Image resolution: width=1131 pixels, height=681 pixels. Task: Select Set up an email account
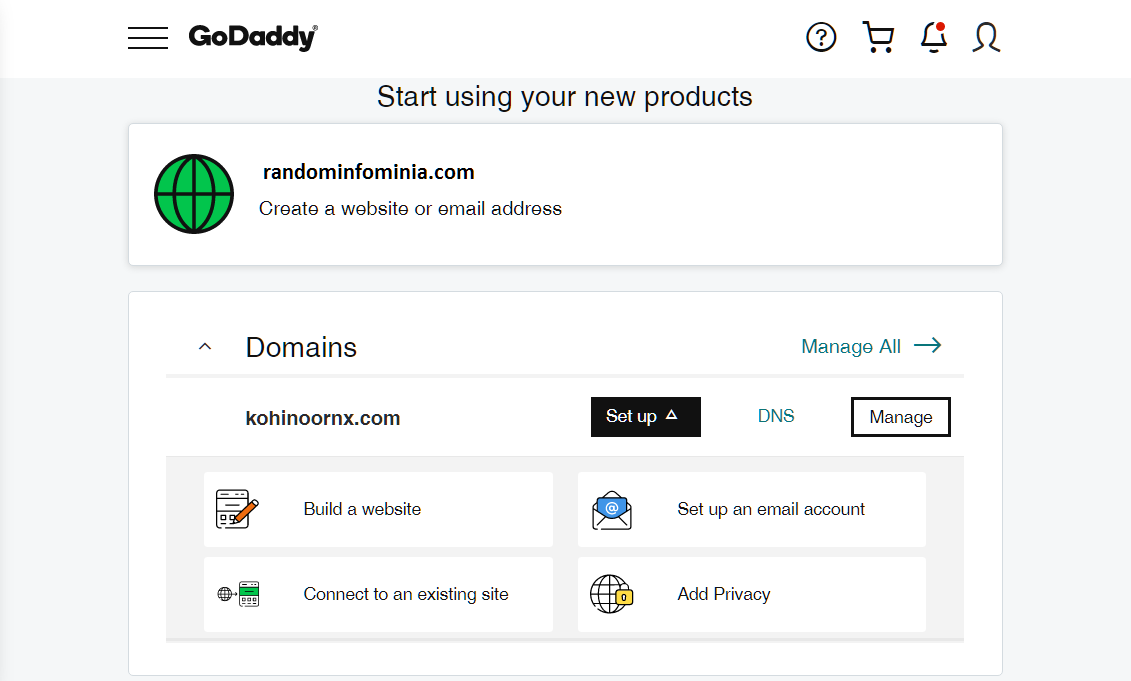coord(752,509)
